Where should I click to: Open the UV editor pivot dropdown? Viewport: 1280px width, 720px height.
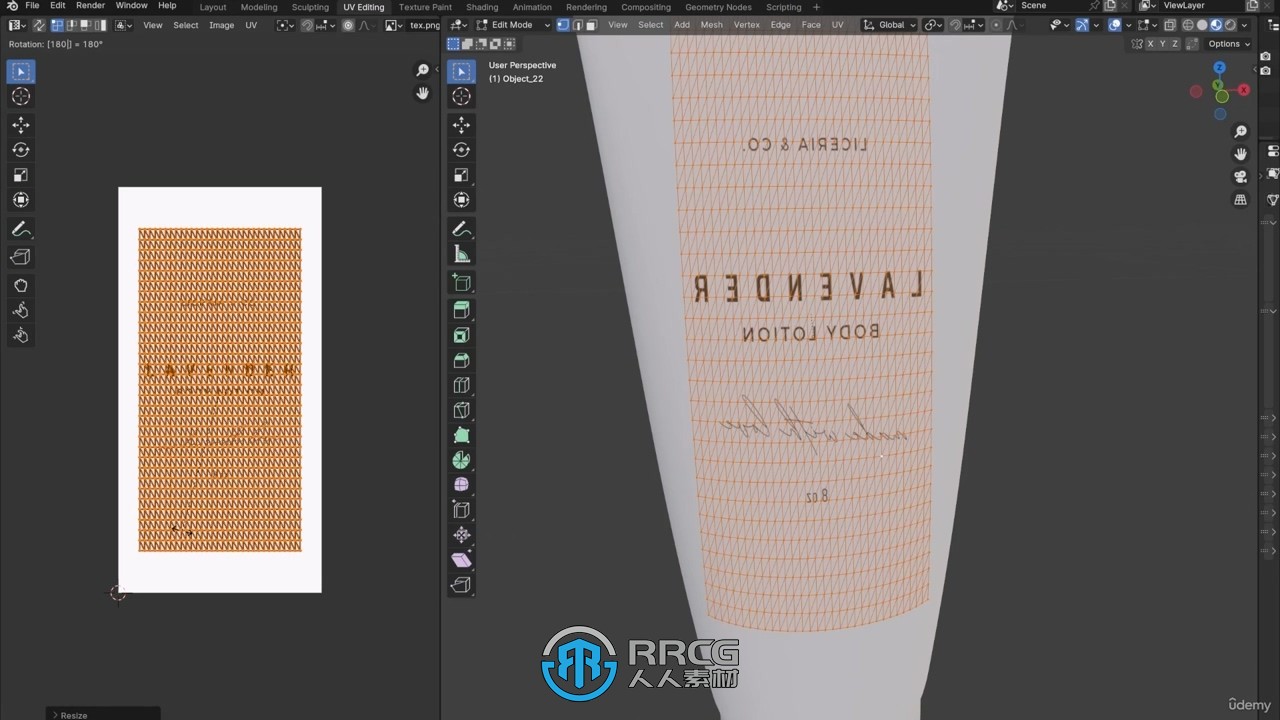point(286,25)
